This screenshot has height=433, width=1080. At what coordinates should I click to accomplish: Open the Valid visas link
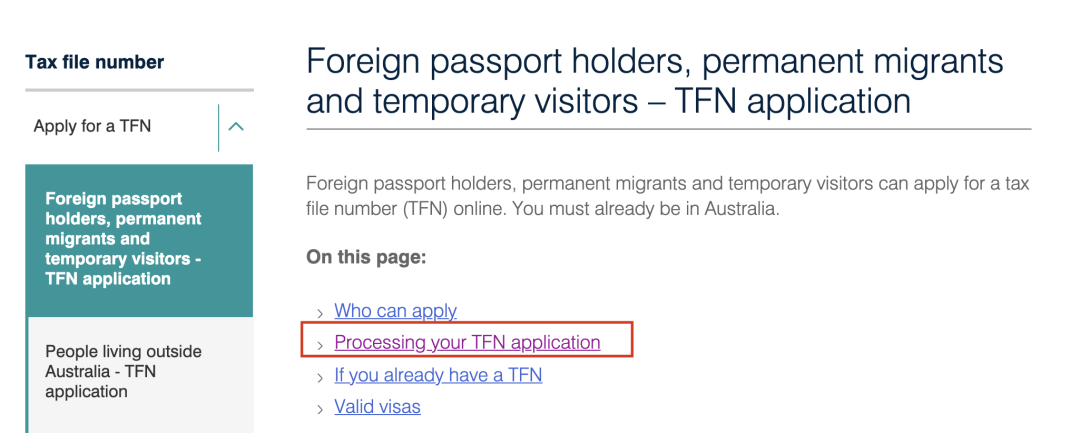(x=377, y=407)
